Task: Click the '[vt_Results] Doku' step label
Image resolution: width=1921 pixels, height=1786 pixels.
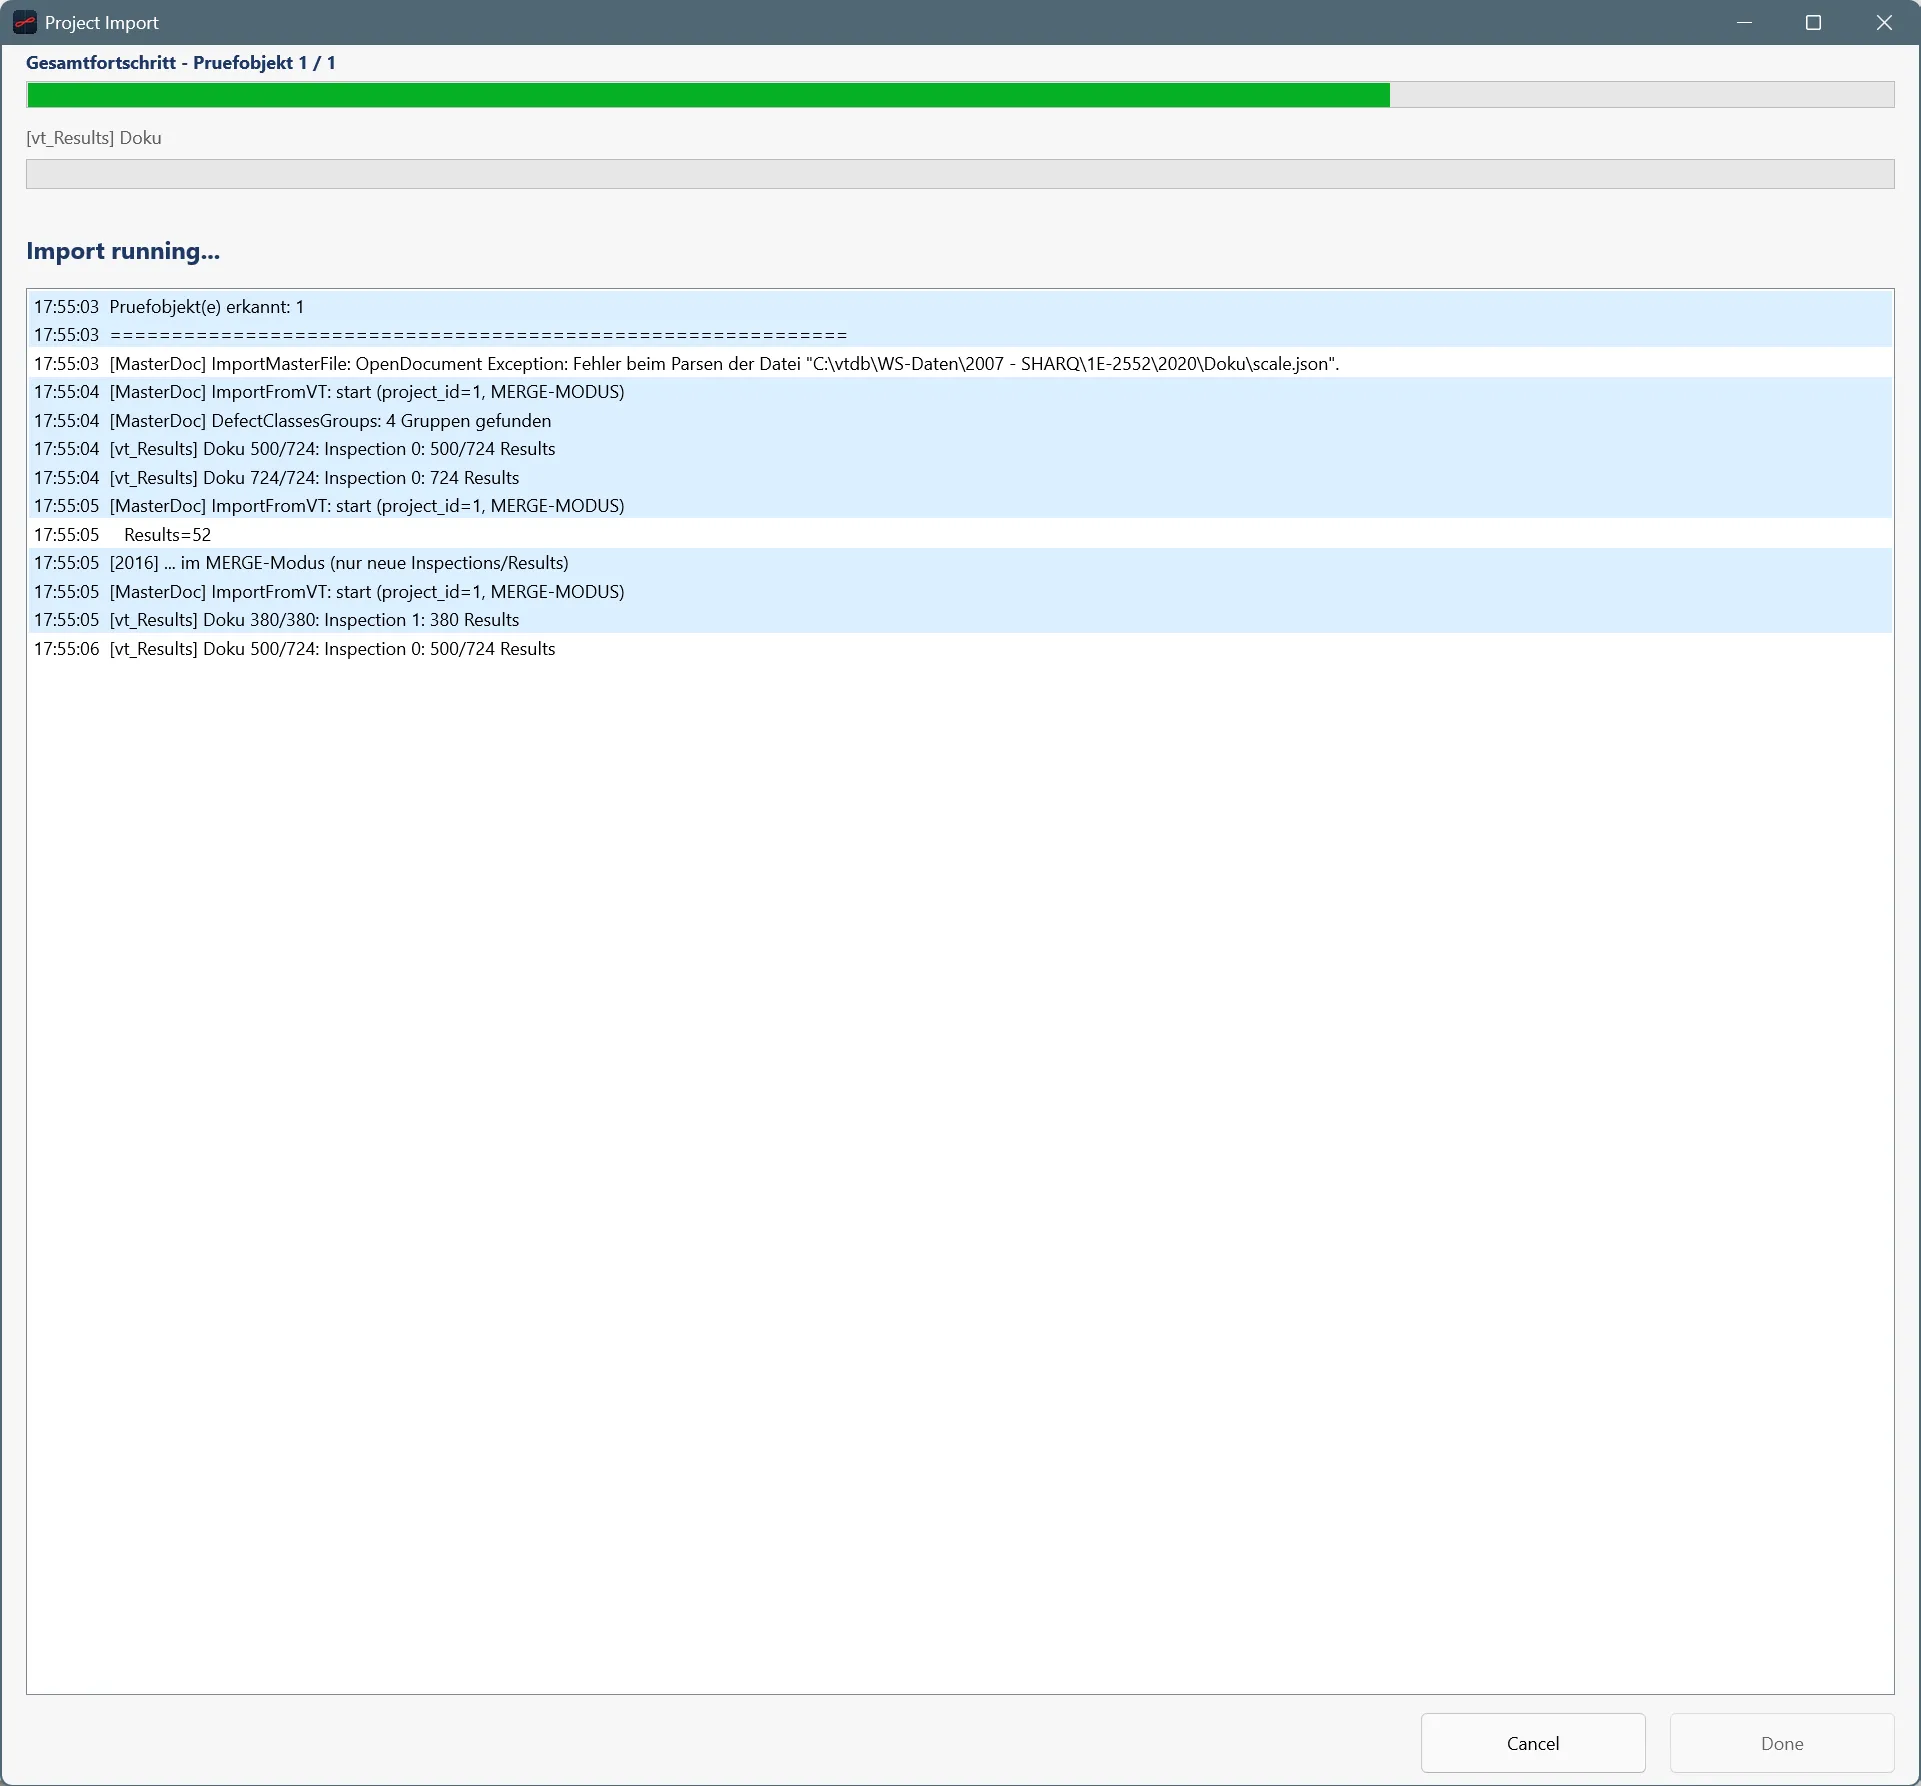Action: tap(94, 138)
